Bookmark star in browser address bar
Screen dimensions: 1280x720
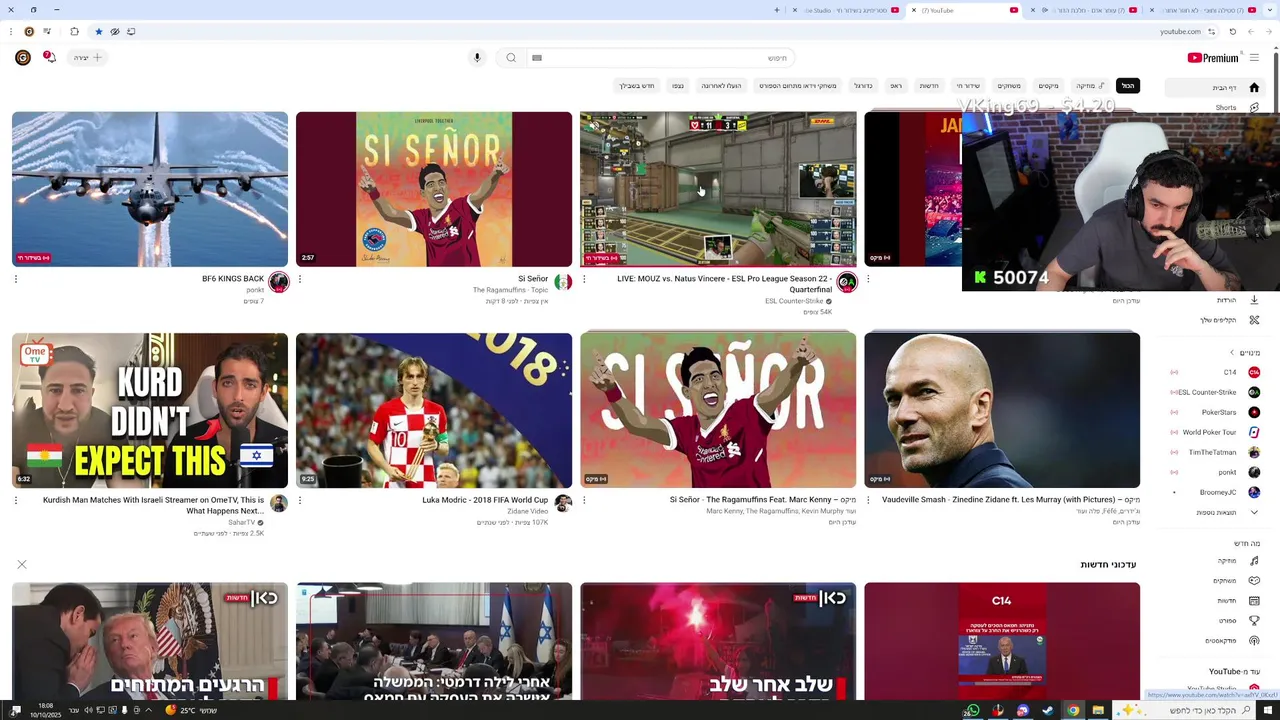pyautogui.click(x=98, y=32)
